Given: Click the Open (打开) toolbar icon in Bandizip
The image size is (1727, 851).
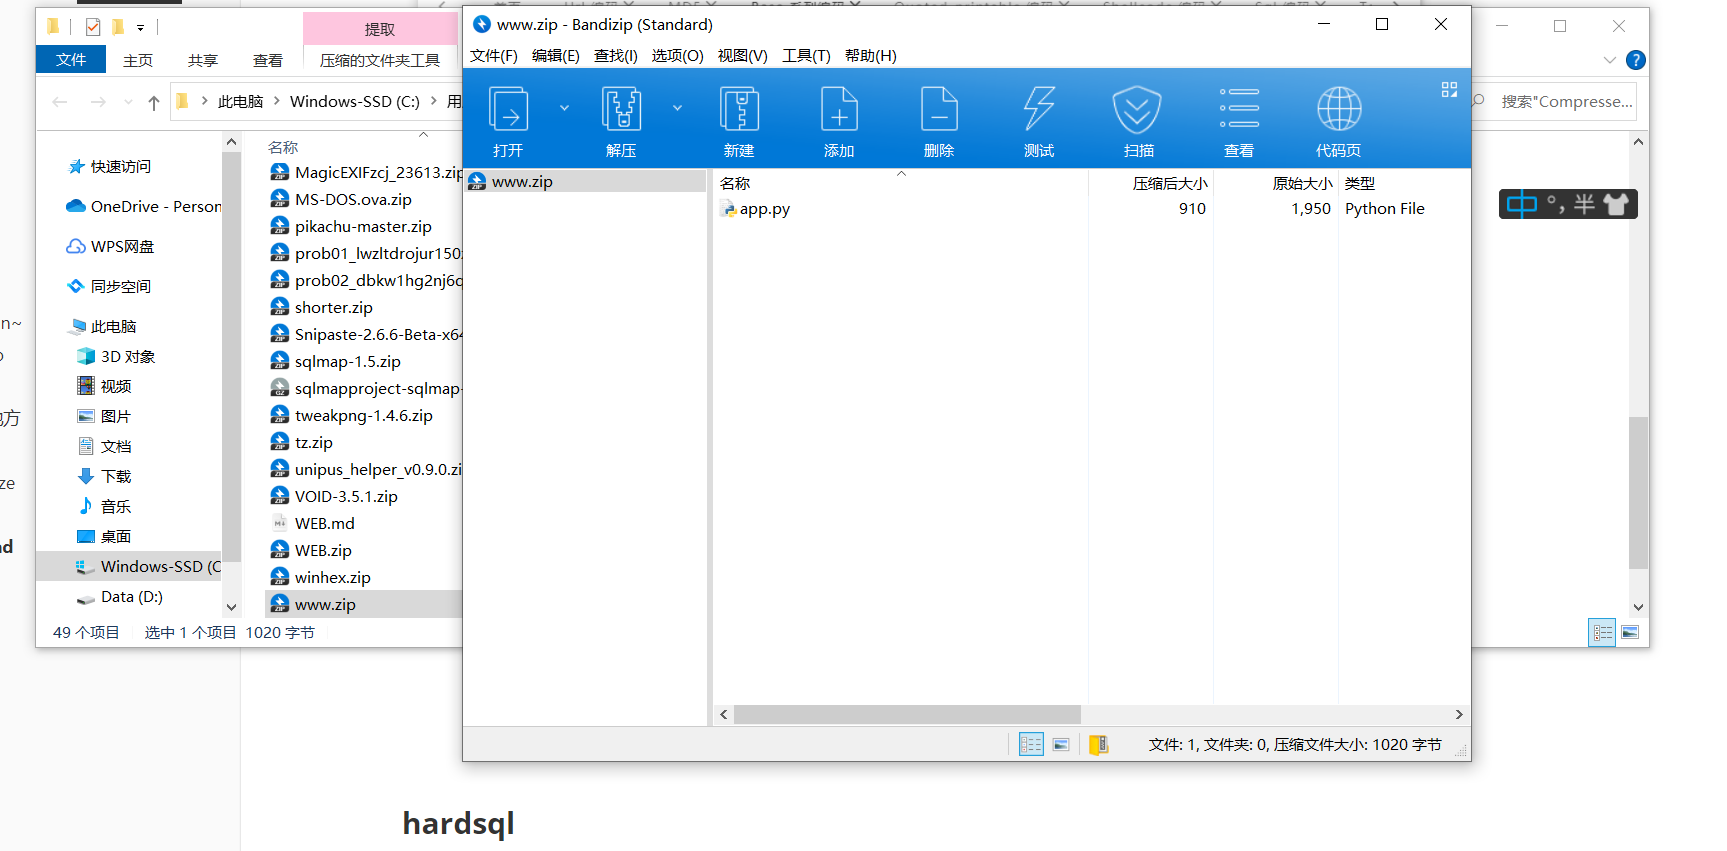Looking at the screenshot, I should (x=508, y=120).
